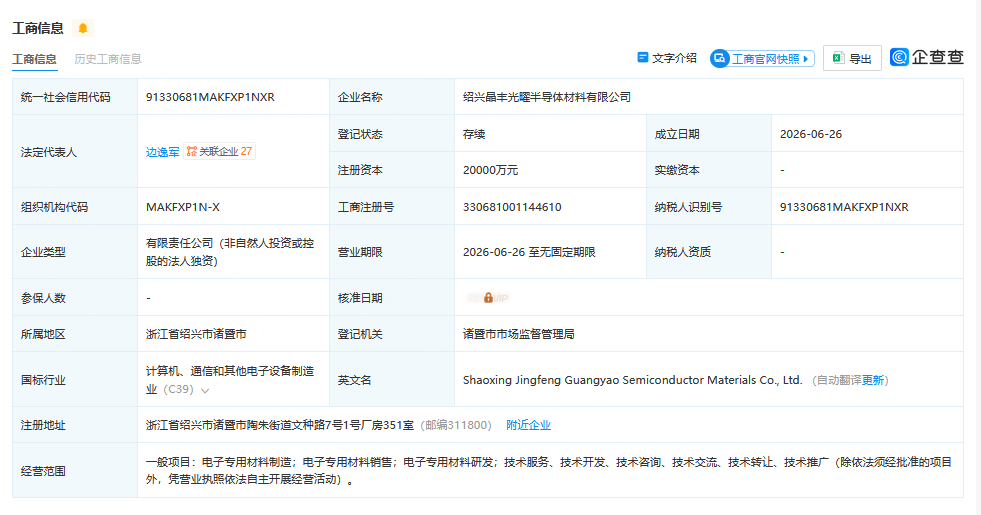Click the orange bell notification icon
The width and height of the screenshot is (981, 515).
(83, 28)
